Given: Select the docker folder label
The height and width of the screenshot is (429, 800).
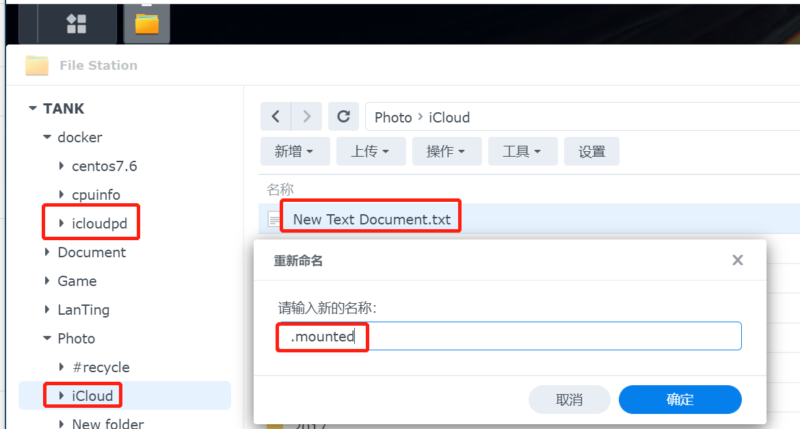Looking at the screenshot, I should [80, 137].
